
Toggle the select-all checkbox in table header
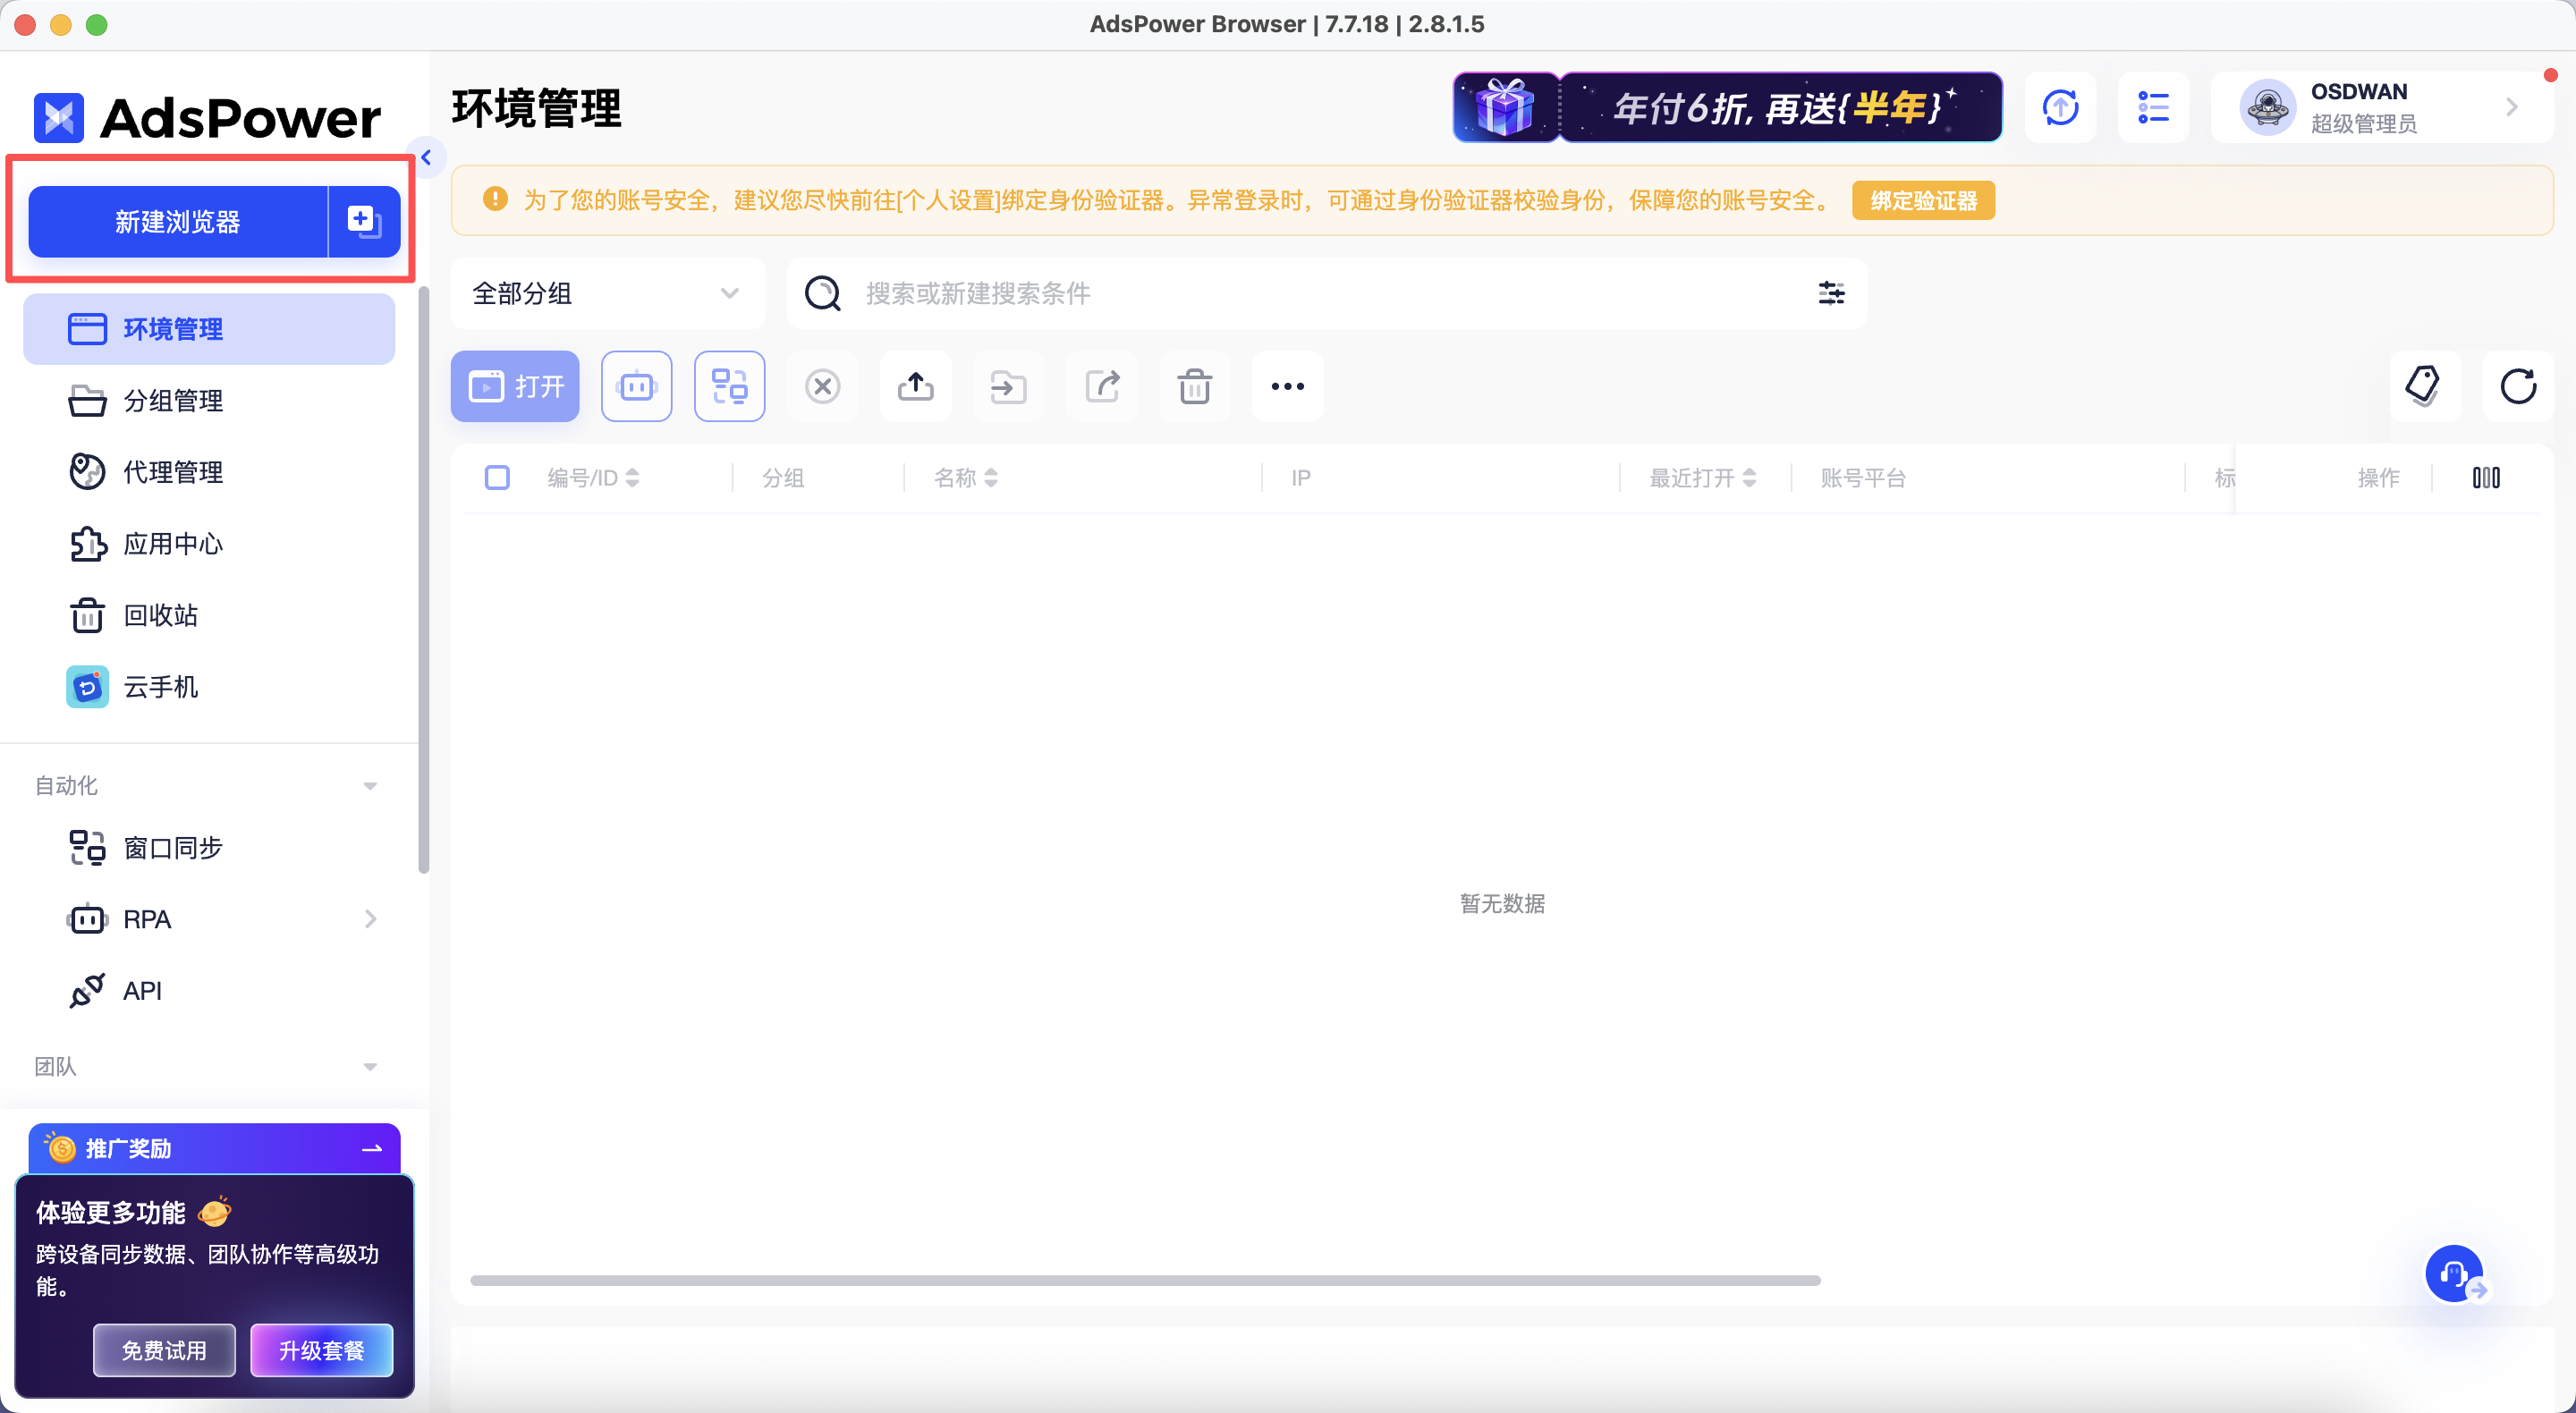497,478
